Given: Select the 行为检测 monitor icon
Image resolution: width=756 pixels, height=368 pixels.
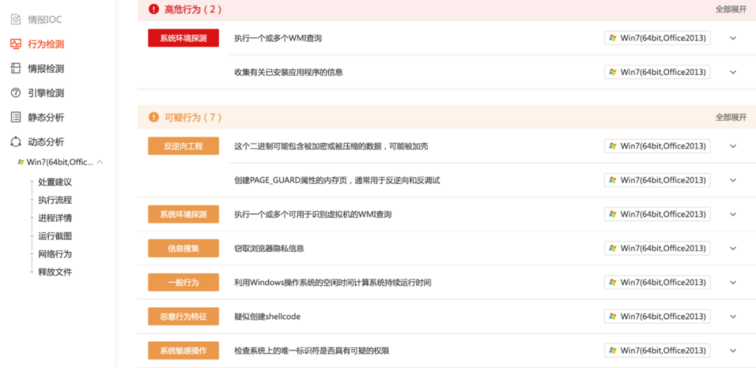Looking at the screenshot, I should point(16,44).
